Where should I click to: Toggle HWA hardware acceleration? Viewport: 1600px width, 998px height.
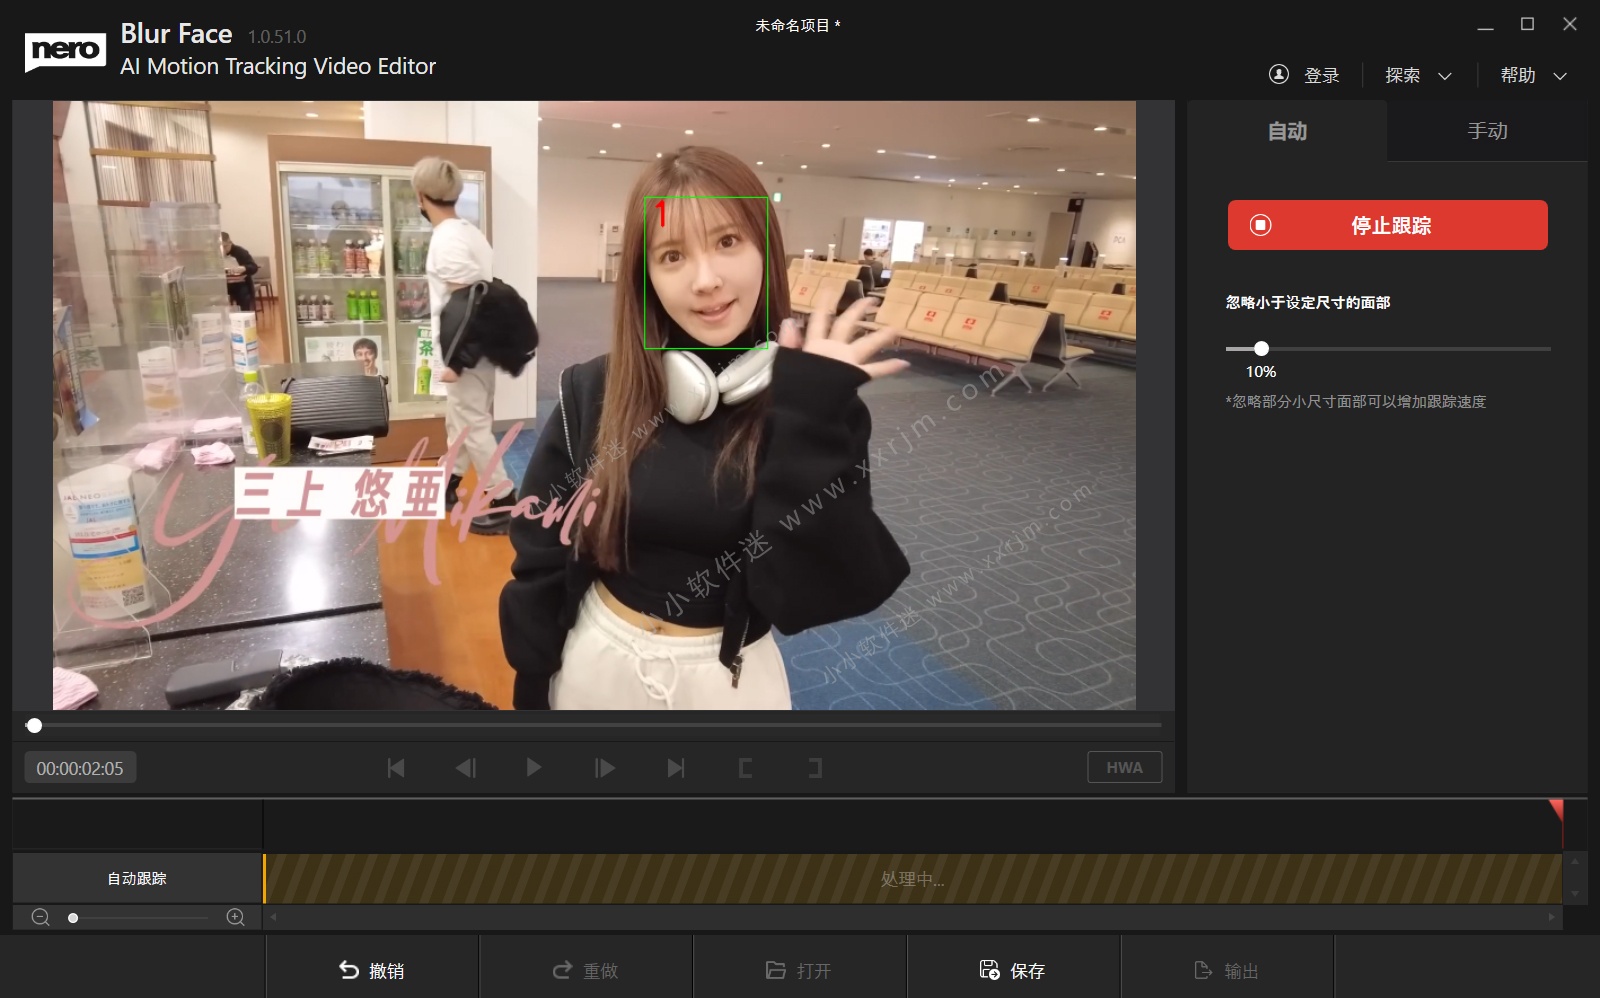tap(1124, 767)
